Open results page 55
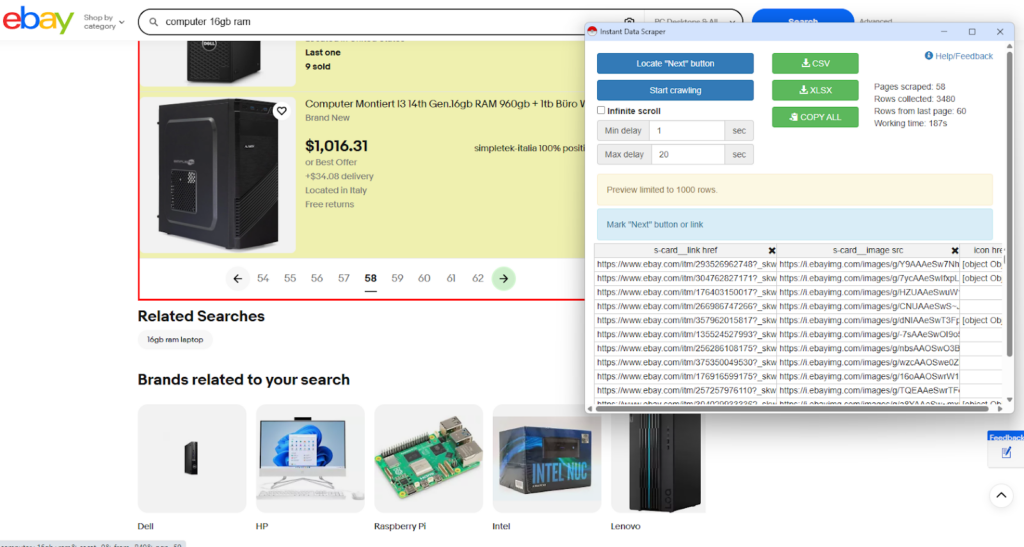Image resolution: width=1024 pixels, height=547 pixels. click(290, 279)
